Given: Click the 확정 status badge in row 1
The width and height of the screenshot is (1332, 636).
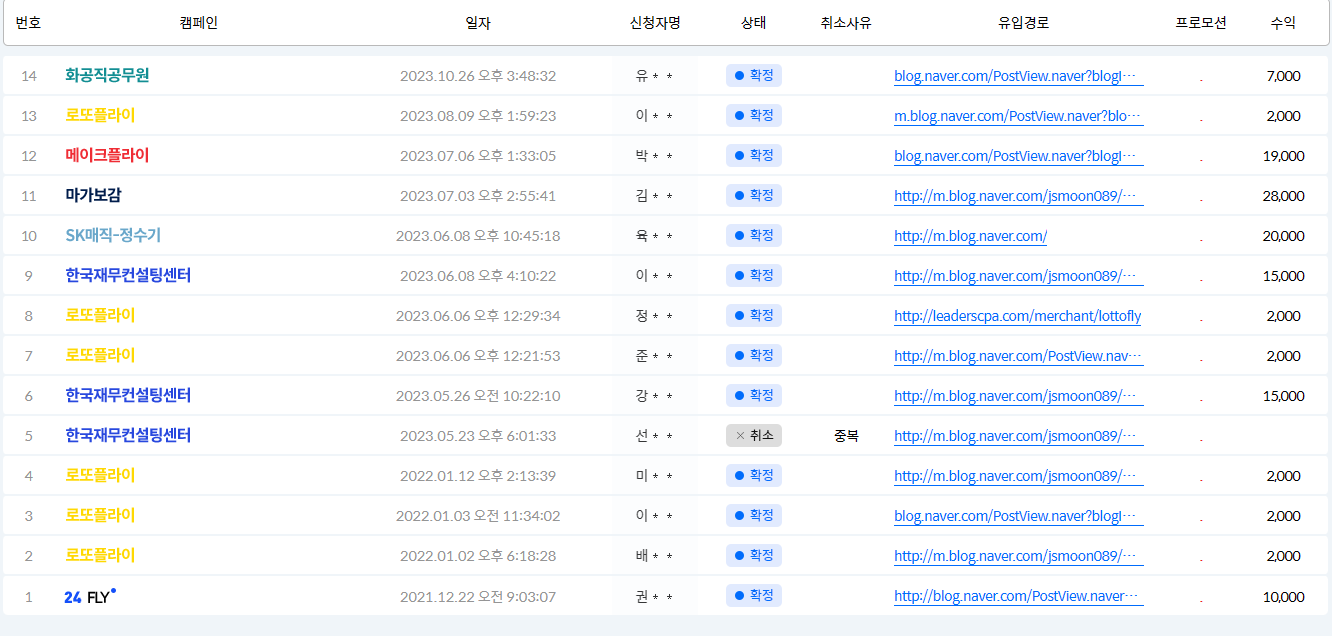Looking at the screenshot, I should point(754,595).
